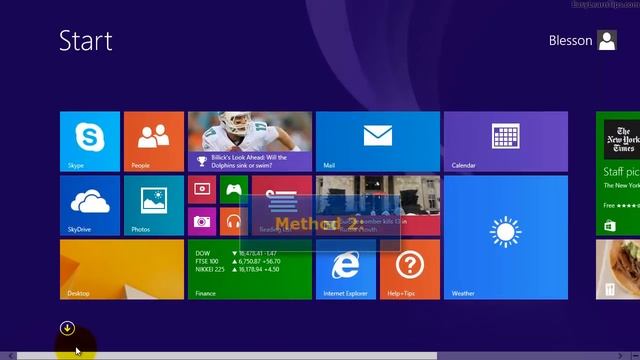Click the all apps down arrow button
The height and width of the screenshot is (360, 640).
point(67,328)
